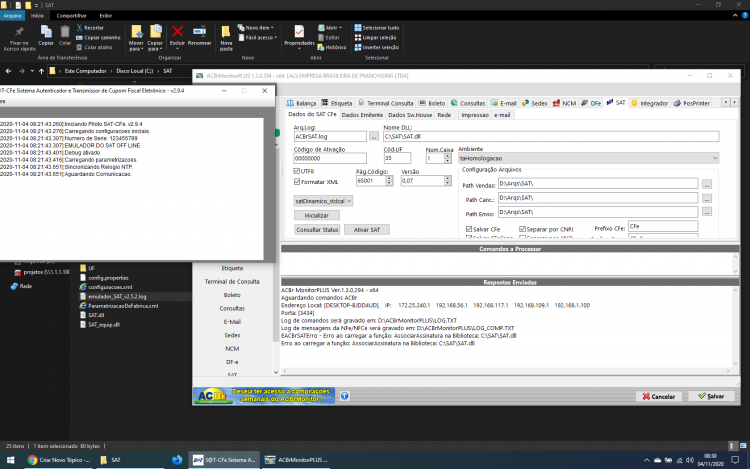Browse Arq.Log with the ... button
Screen dimensions: 750x469
click(374, 137)
